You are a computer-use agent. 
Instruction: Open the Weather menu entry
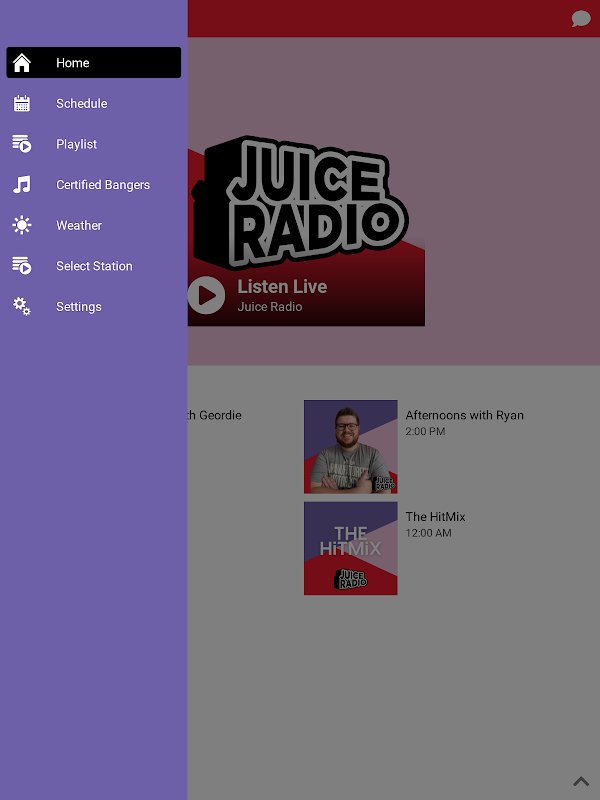[93, 225]
